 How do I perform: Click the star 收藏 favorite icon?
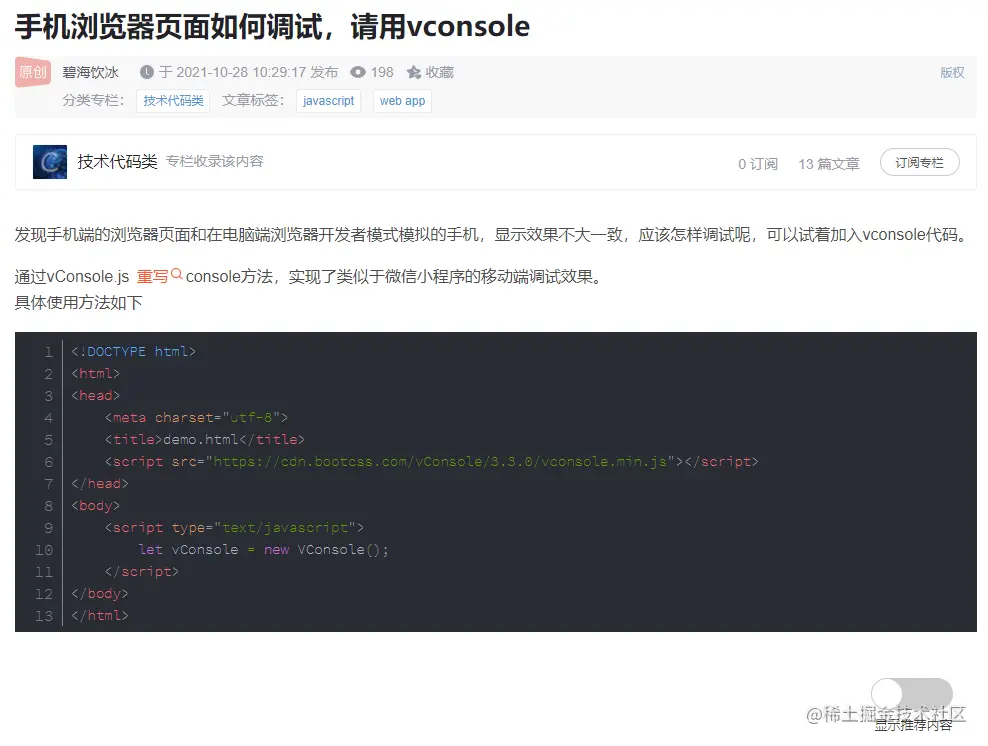414,72
